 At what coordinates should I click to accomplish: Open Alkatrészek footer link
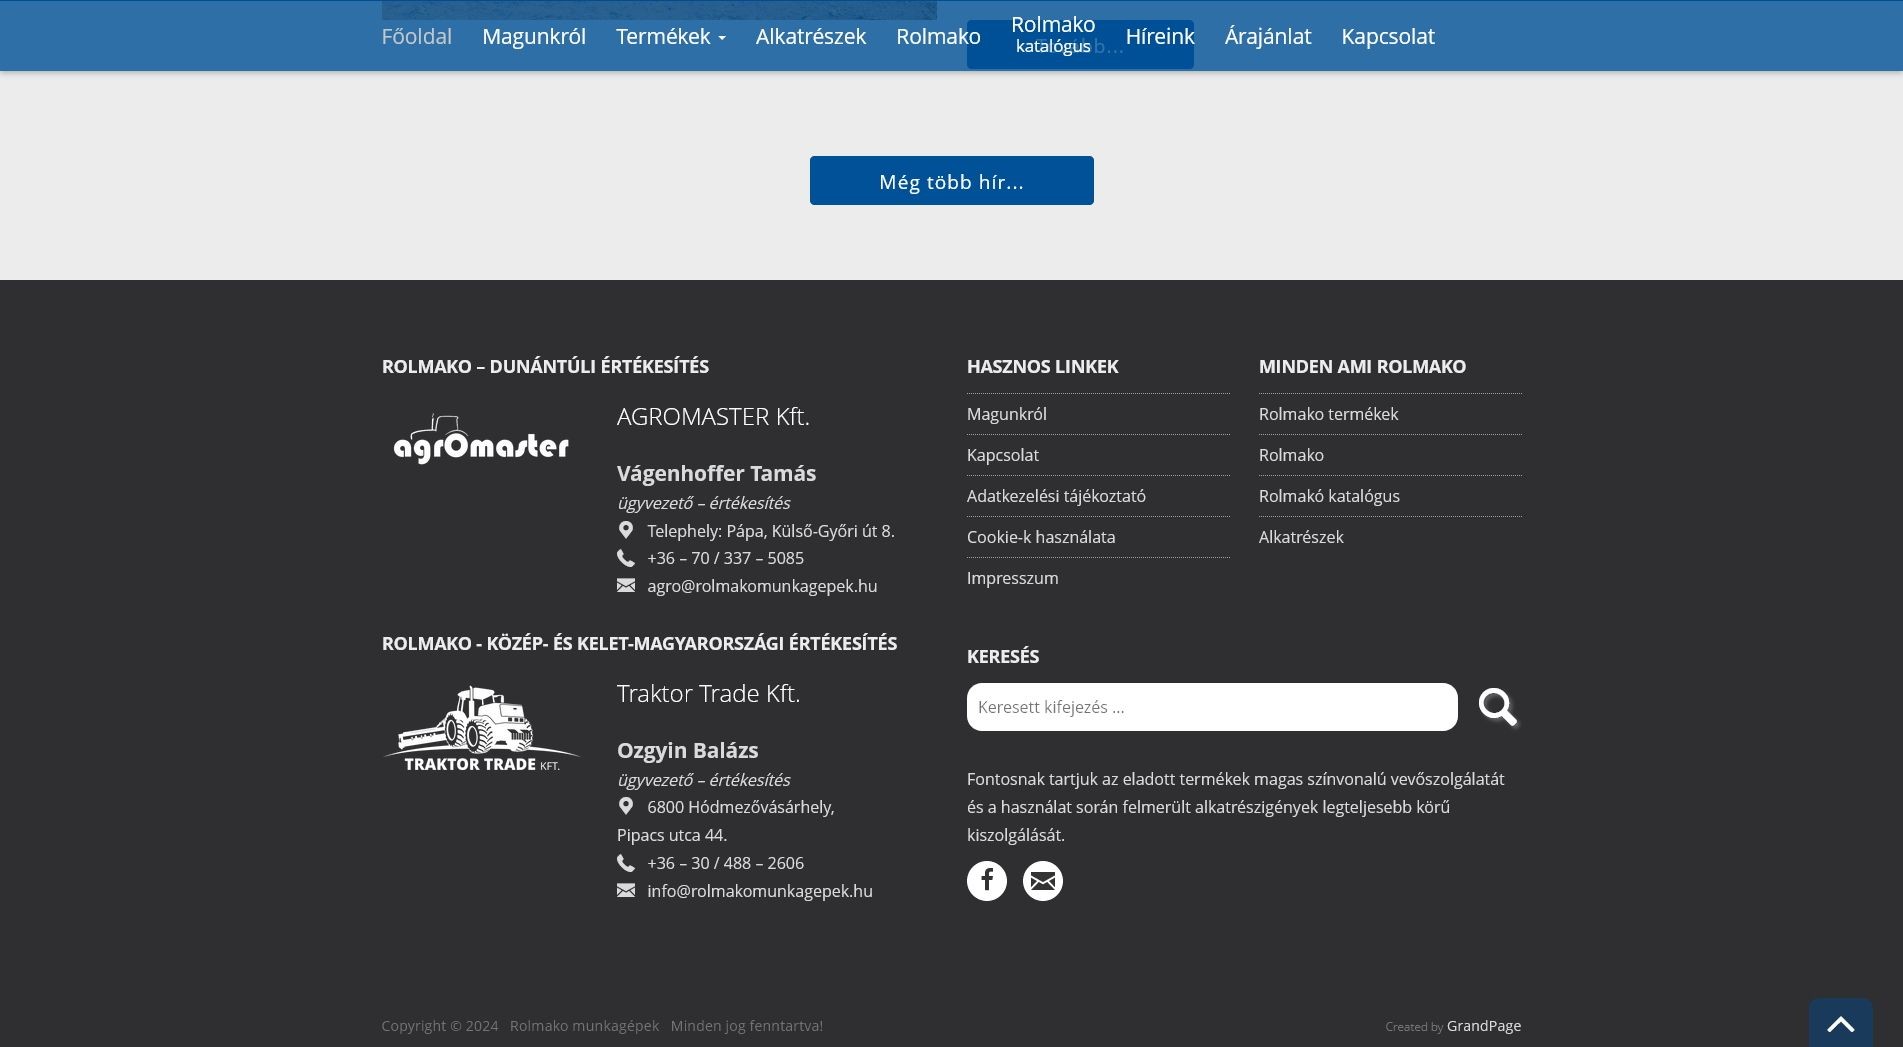(1301, 537)
